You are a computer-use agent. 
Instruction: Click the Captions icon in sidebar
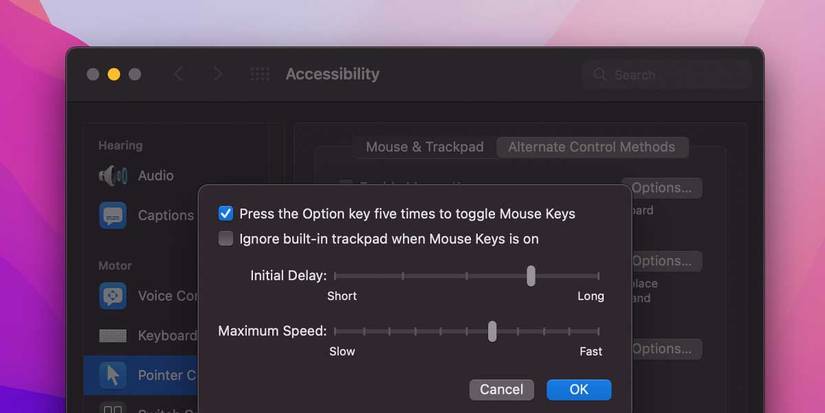click(x=112, y=215)
